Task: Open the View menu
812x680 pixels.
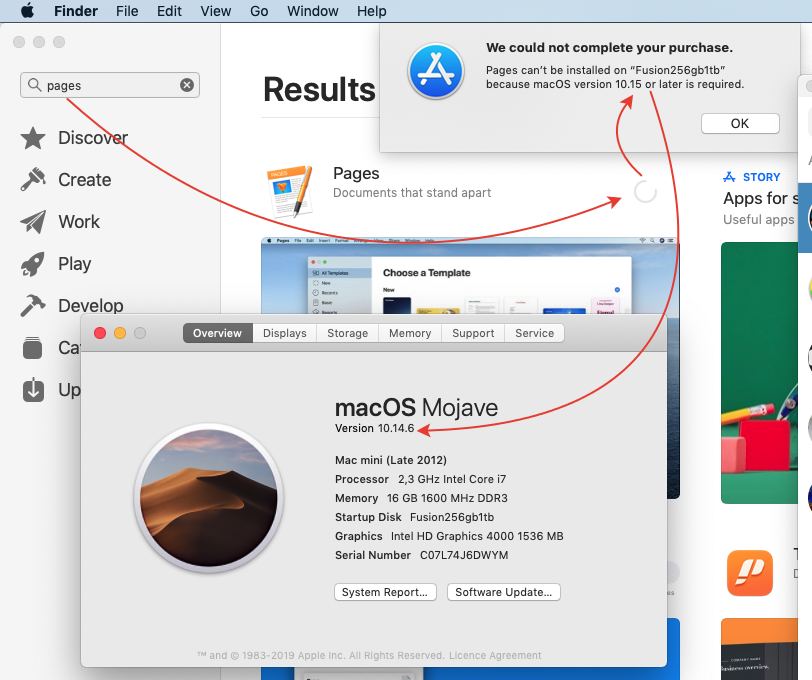Action: click(x=215, y=11)
